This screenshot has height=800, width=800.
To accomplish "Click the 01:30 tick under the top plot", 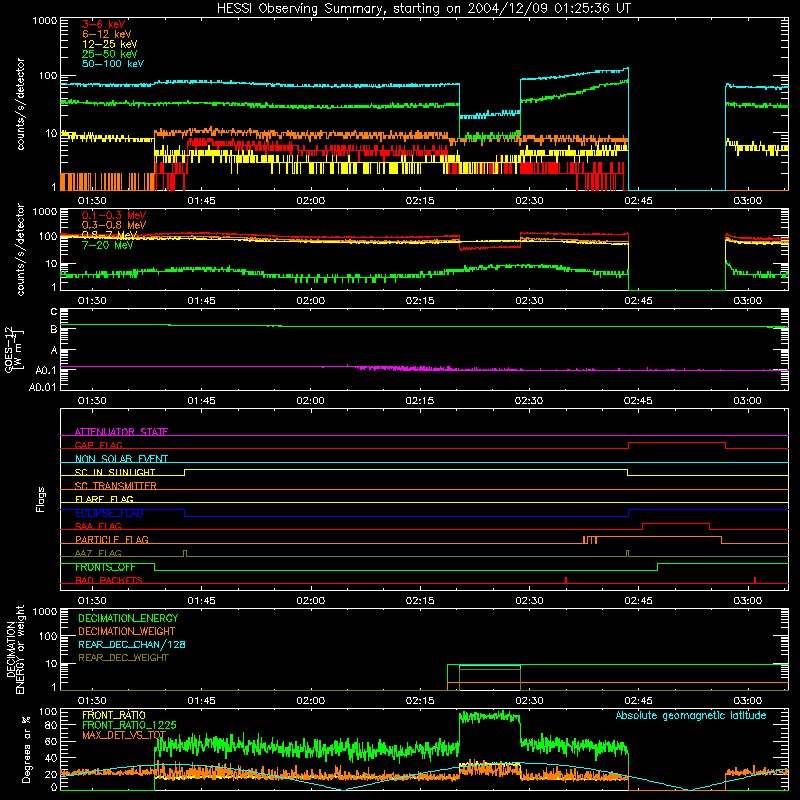I will 92,201.
